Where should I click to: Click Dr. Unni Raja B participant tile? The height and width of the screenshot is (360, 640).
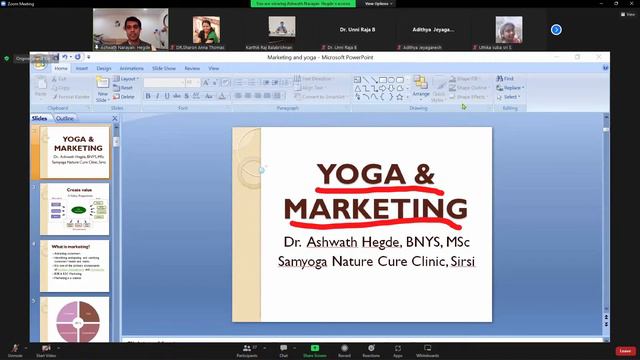(357, 29)
